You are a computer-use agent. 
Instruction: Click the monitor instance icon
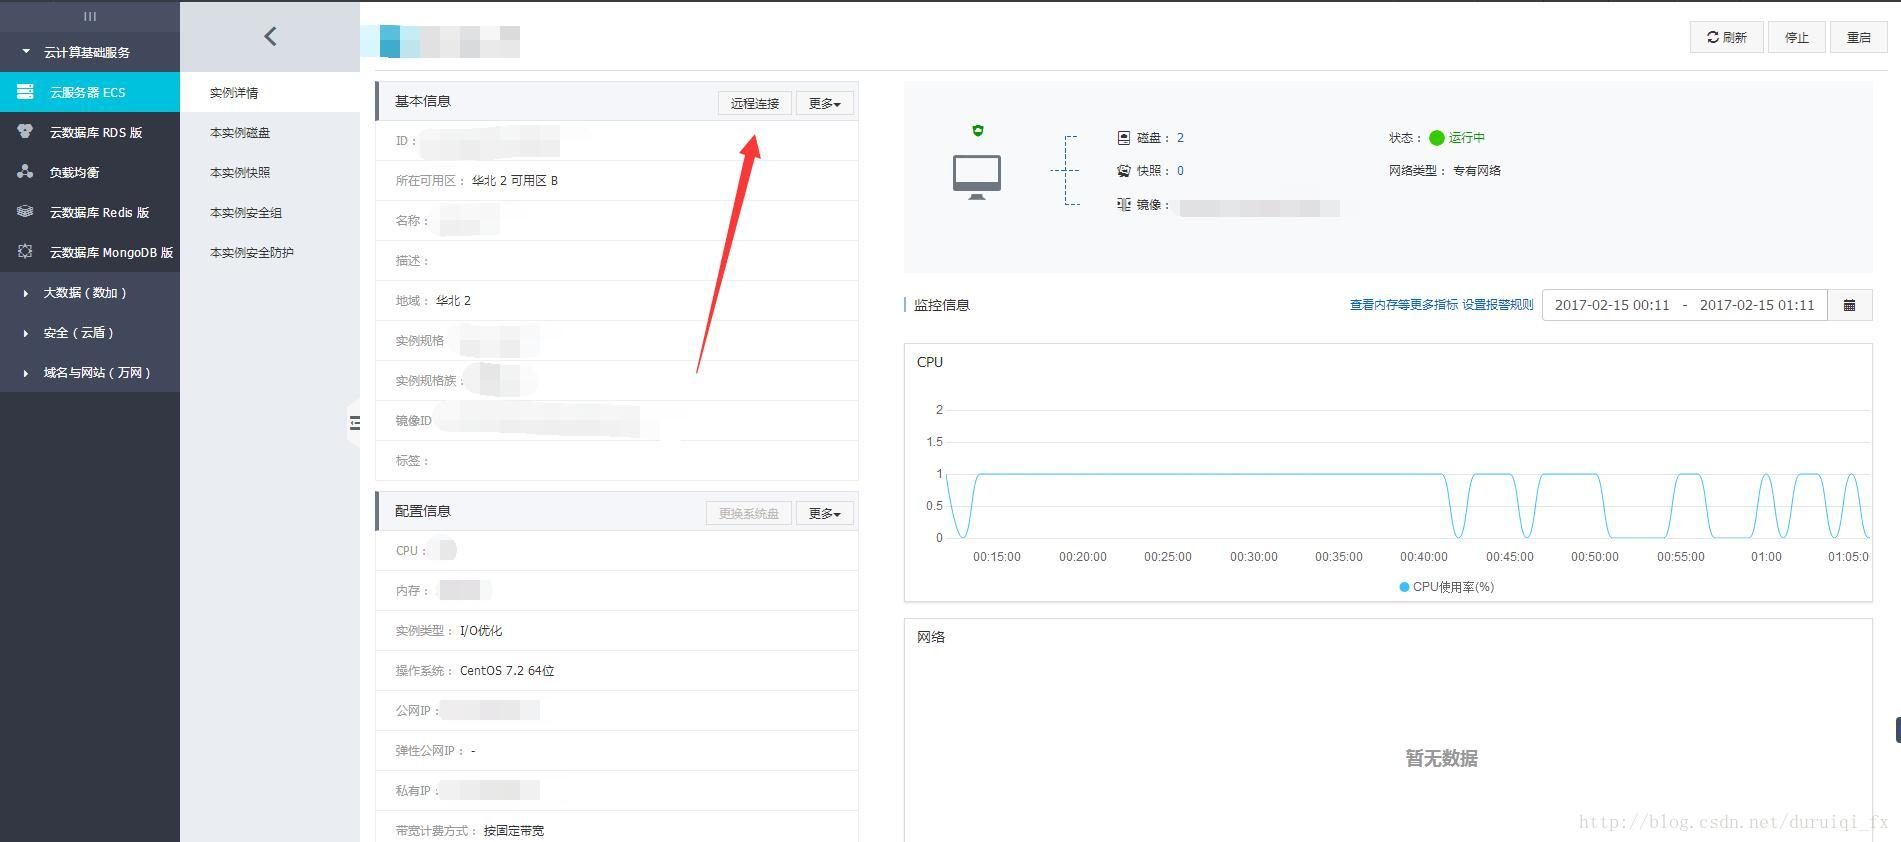[x=976, y=176]
